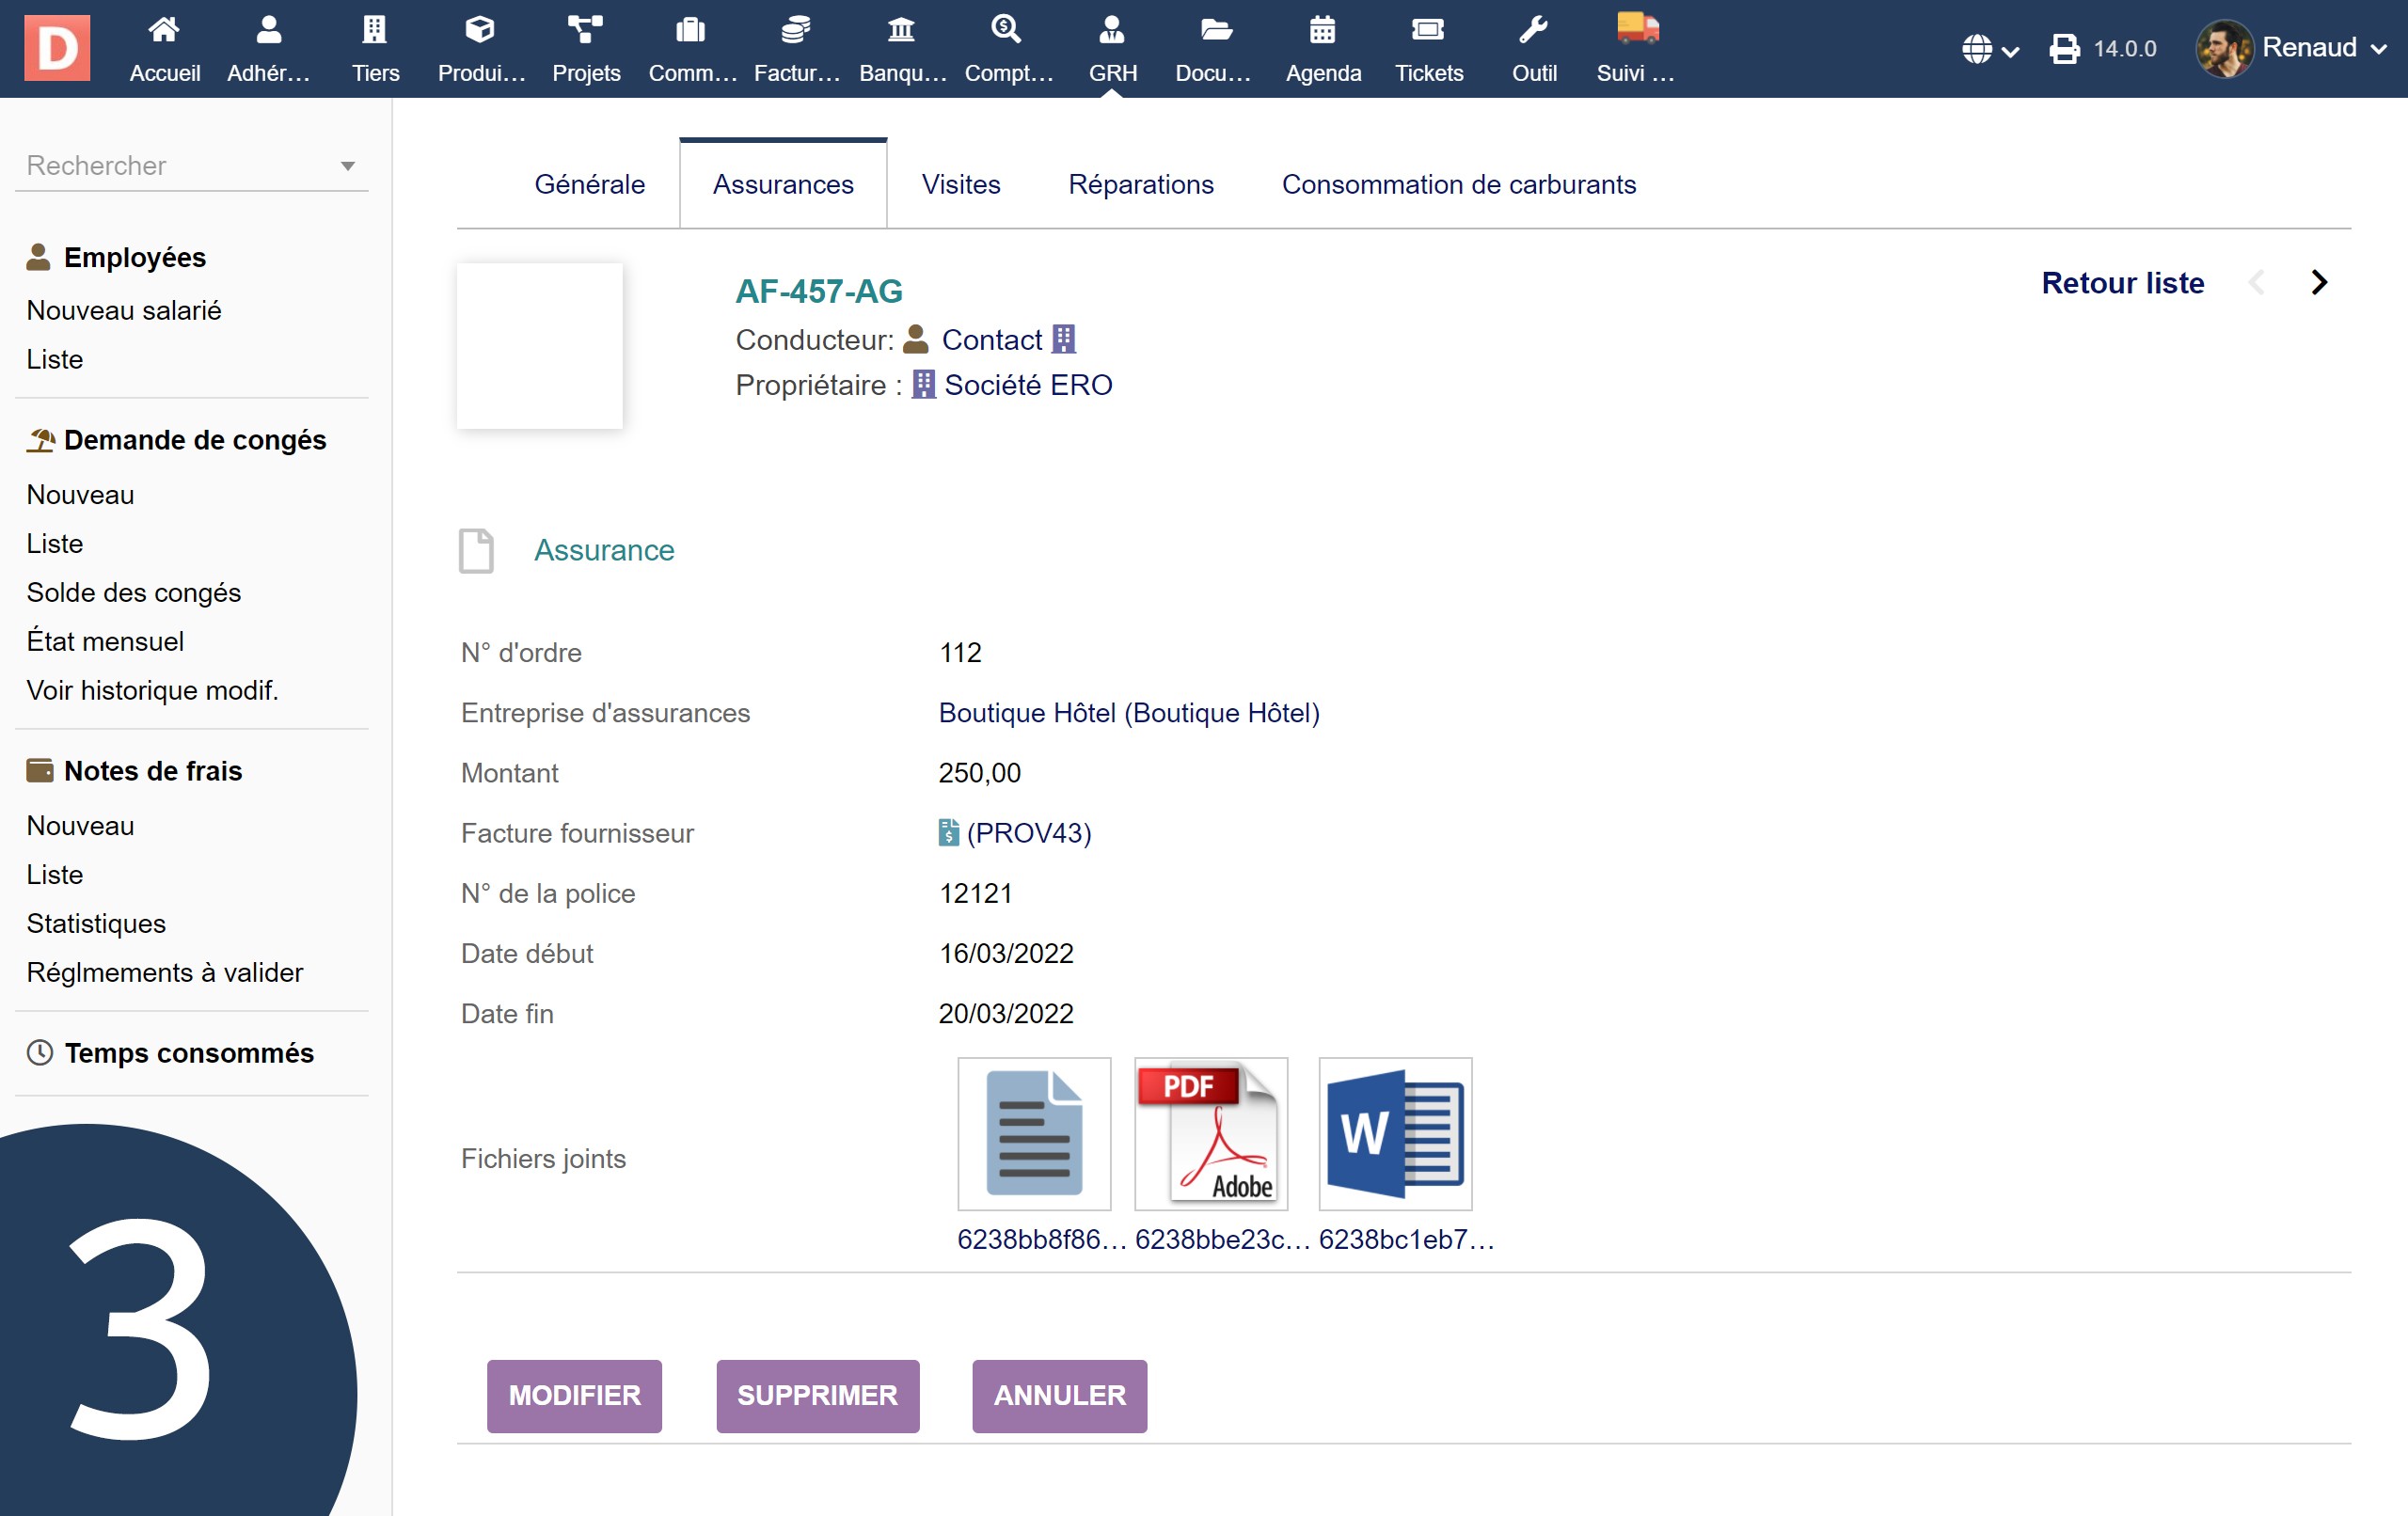Screen dimensions: 2408x1516
Task: Open the Word document attachment
Action: [x=1395, y=1134]
